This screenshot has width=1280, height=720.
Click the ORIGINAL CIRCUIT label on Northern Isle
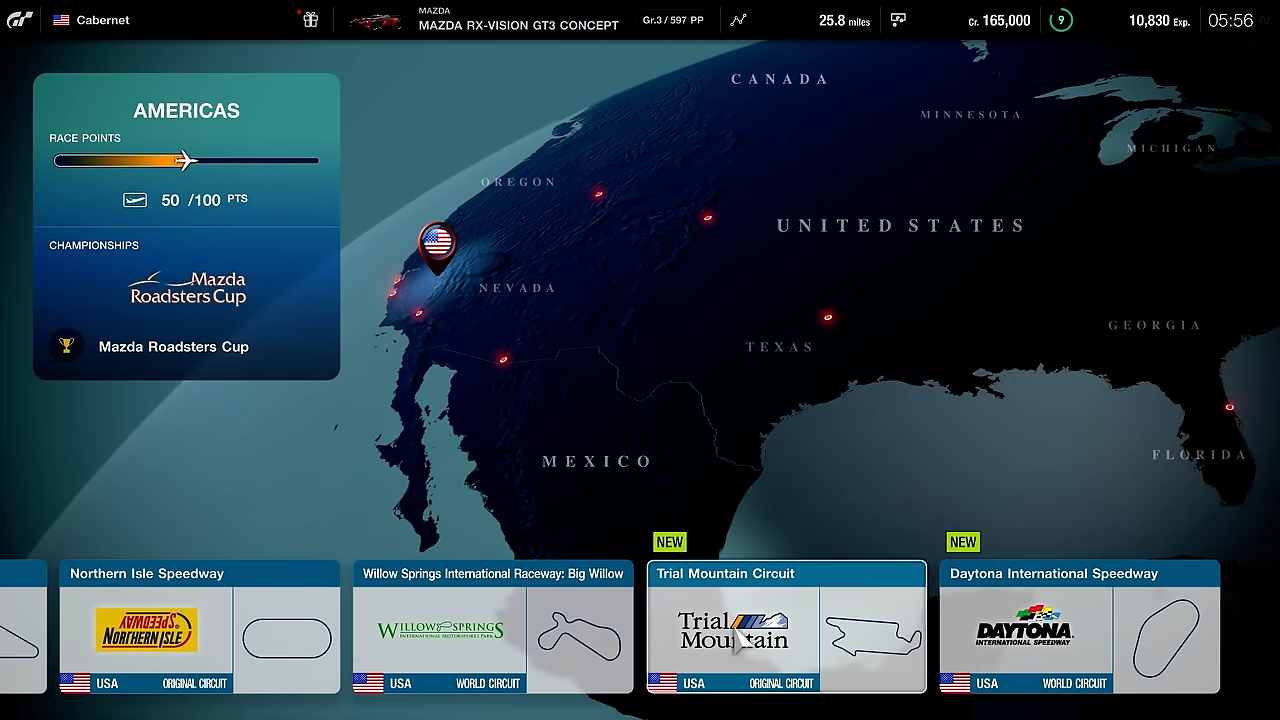tap(195, 684)
